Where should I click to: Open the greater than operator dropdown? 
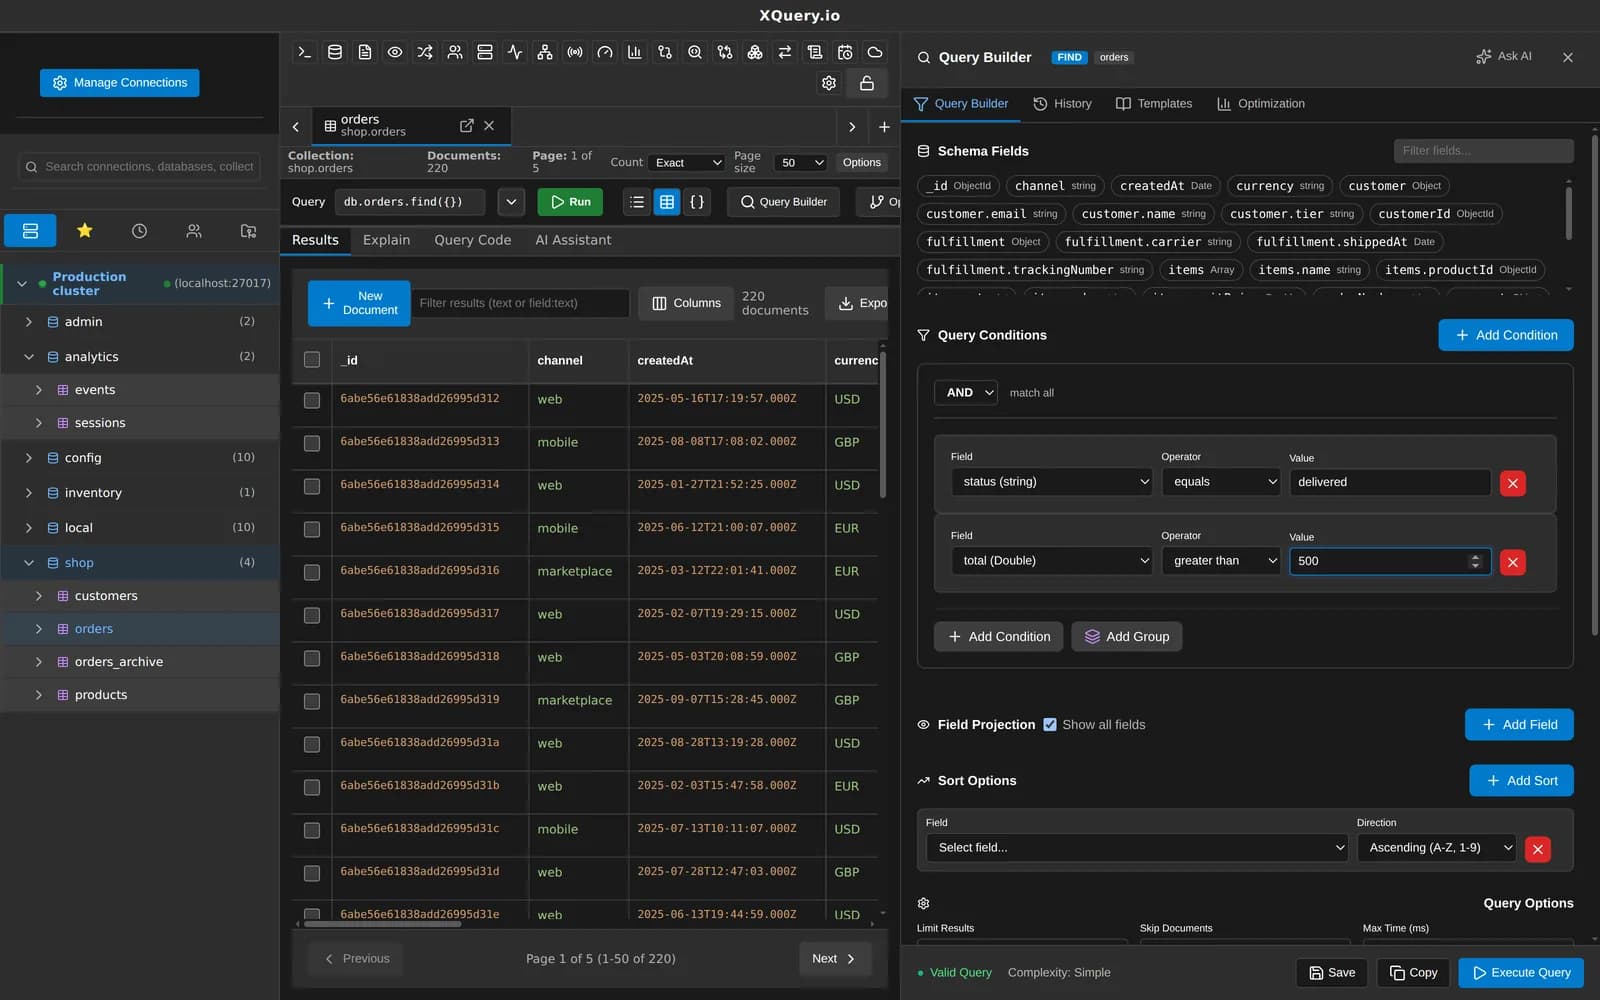(1221, 560)
